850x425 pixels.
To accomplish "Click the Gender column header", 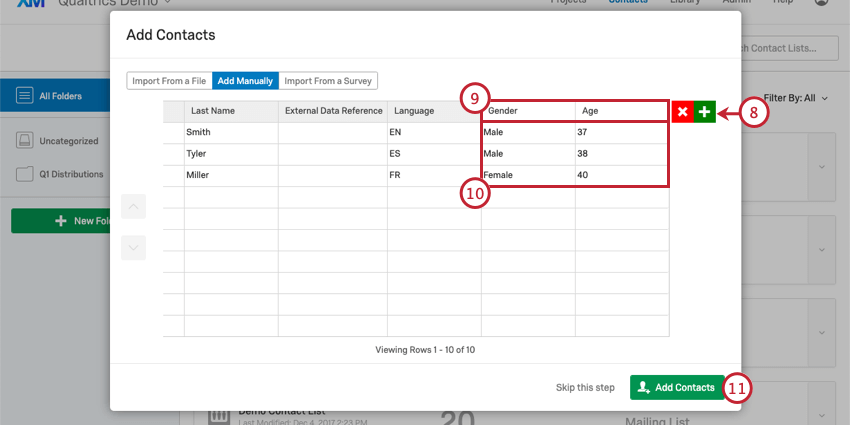I will pyautogui.click(x=529, y=111).
